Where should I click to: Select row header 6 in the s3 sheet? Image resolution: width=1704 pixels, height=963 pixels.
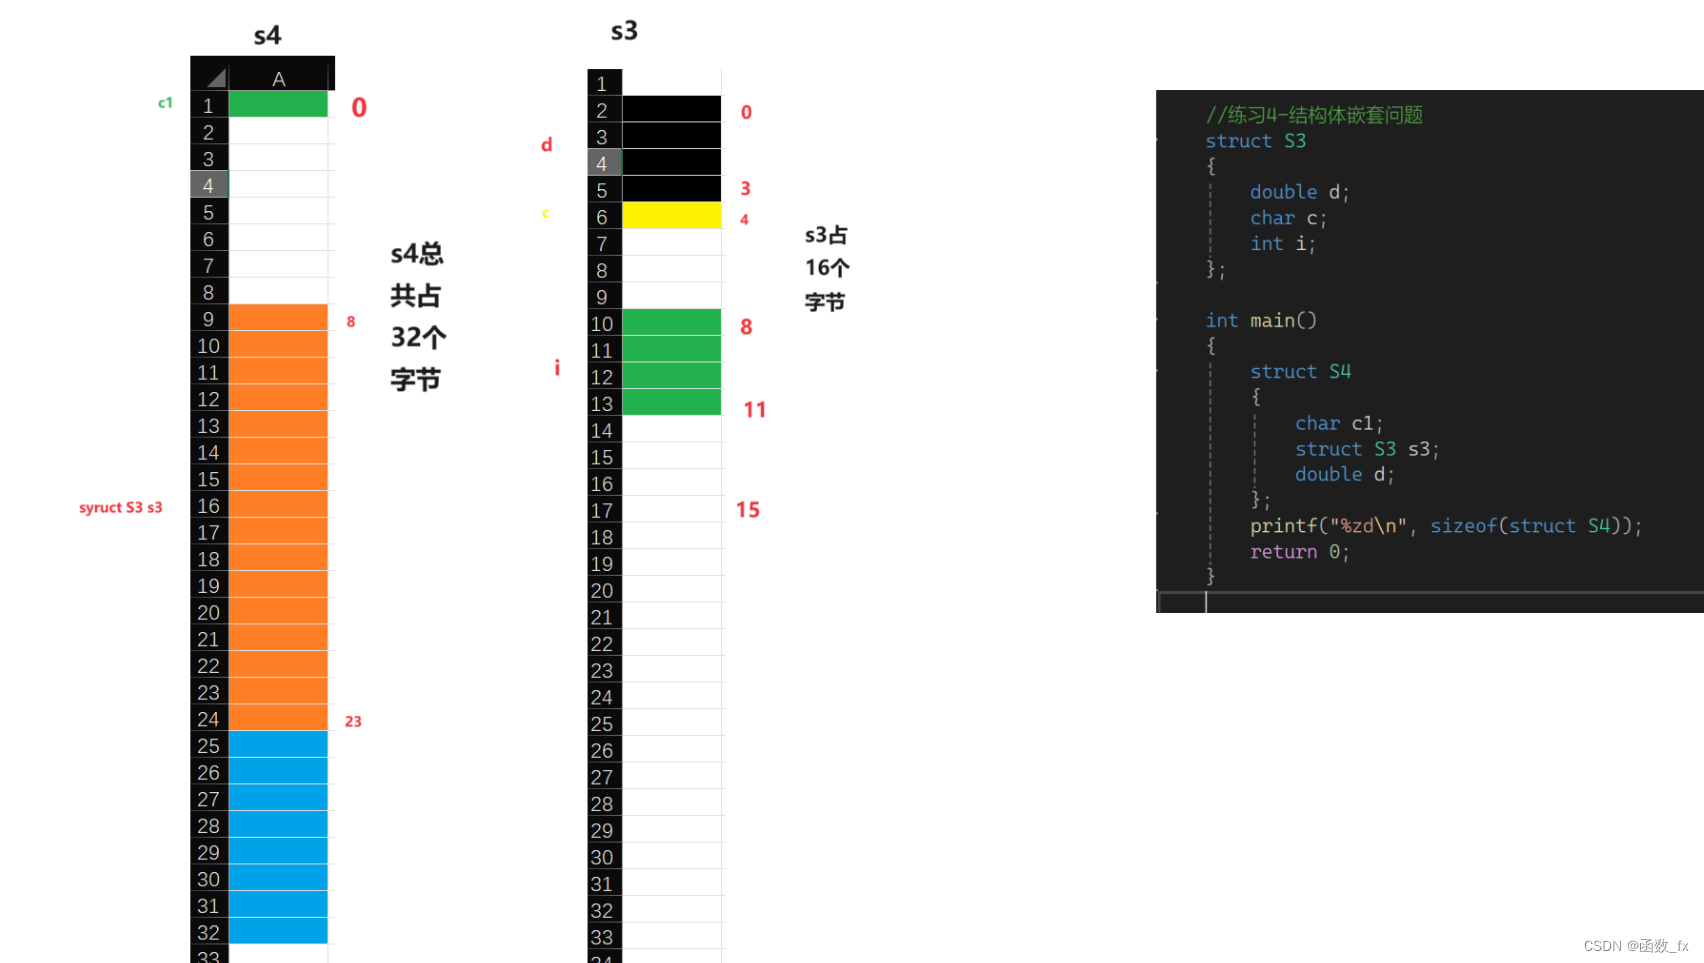click(604, 216)
